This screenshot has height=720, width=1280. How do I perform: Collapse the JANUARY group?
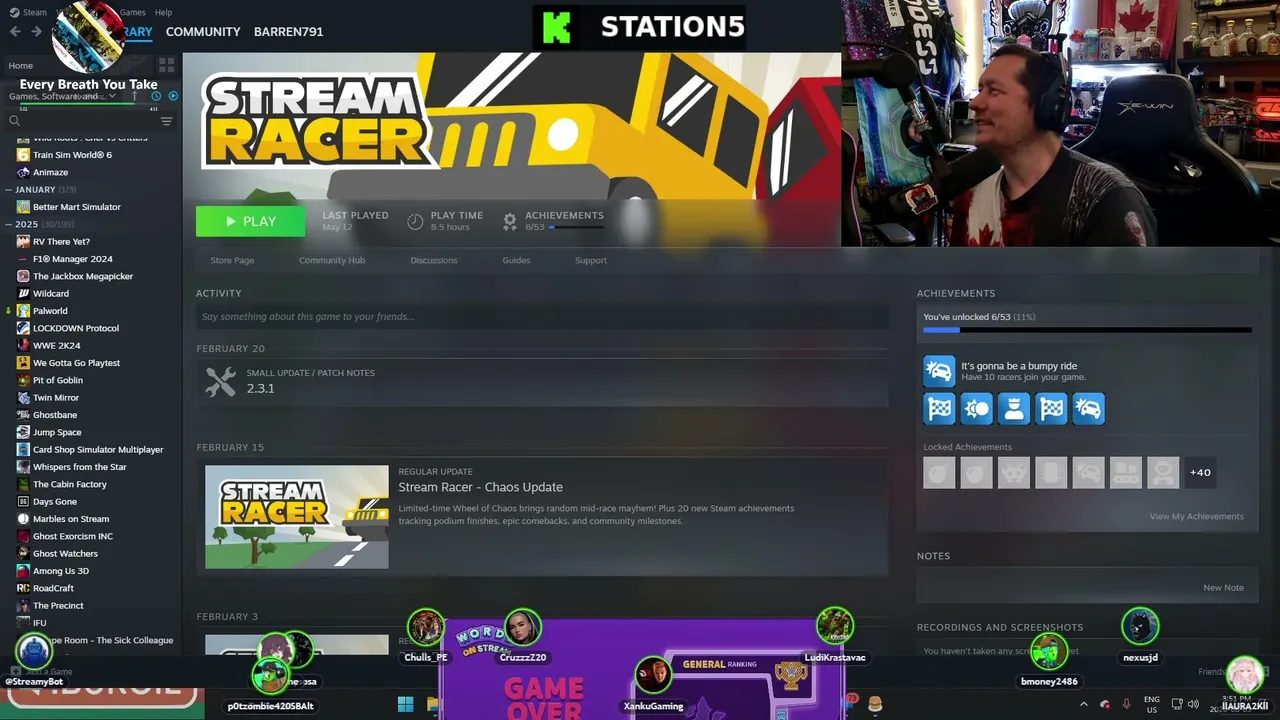pyautogui.click(x=9, y=189)
